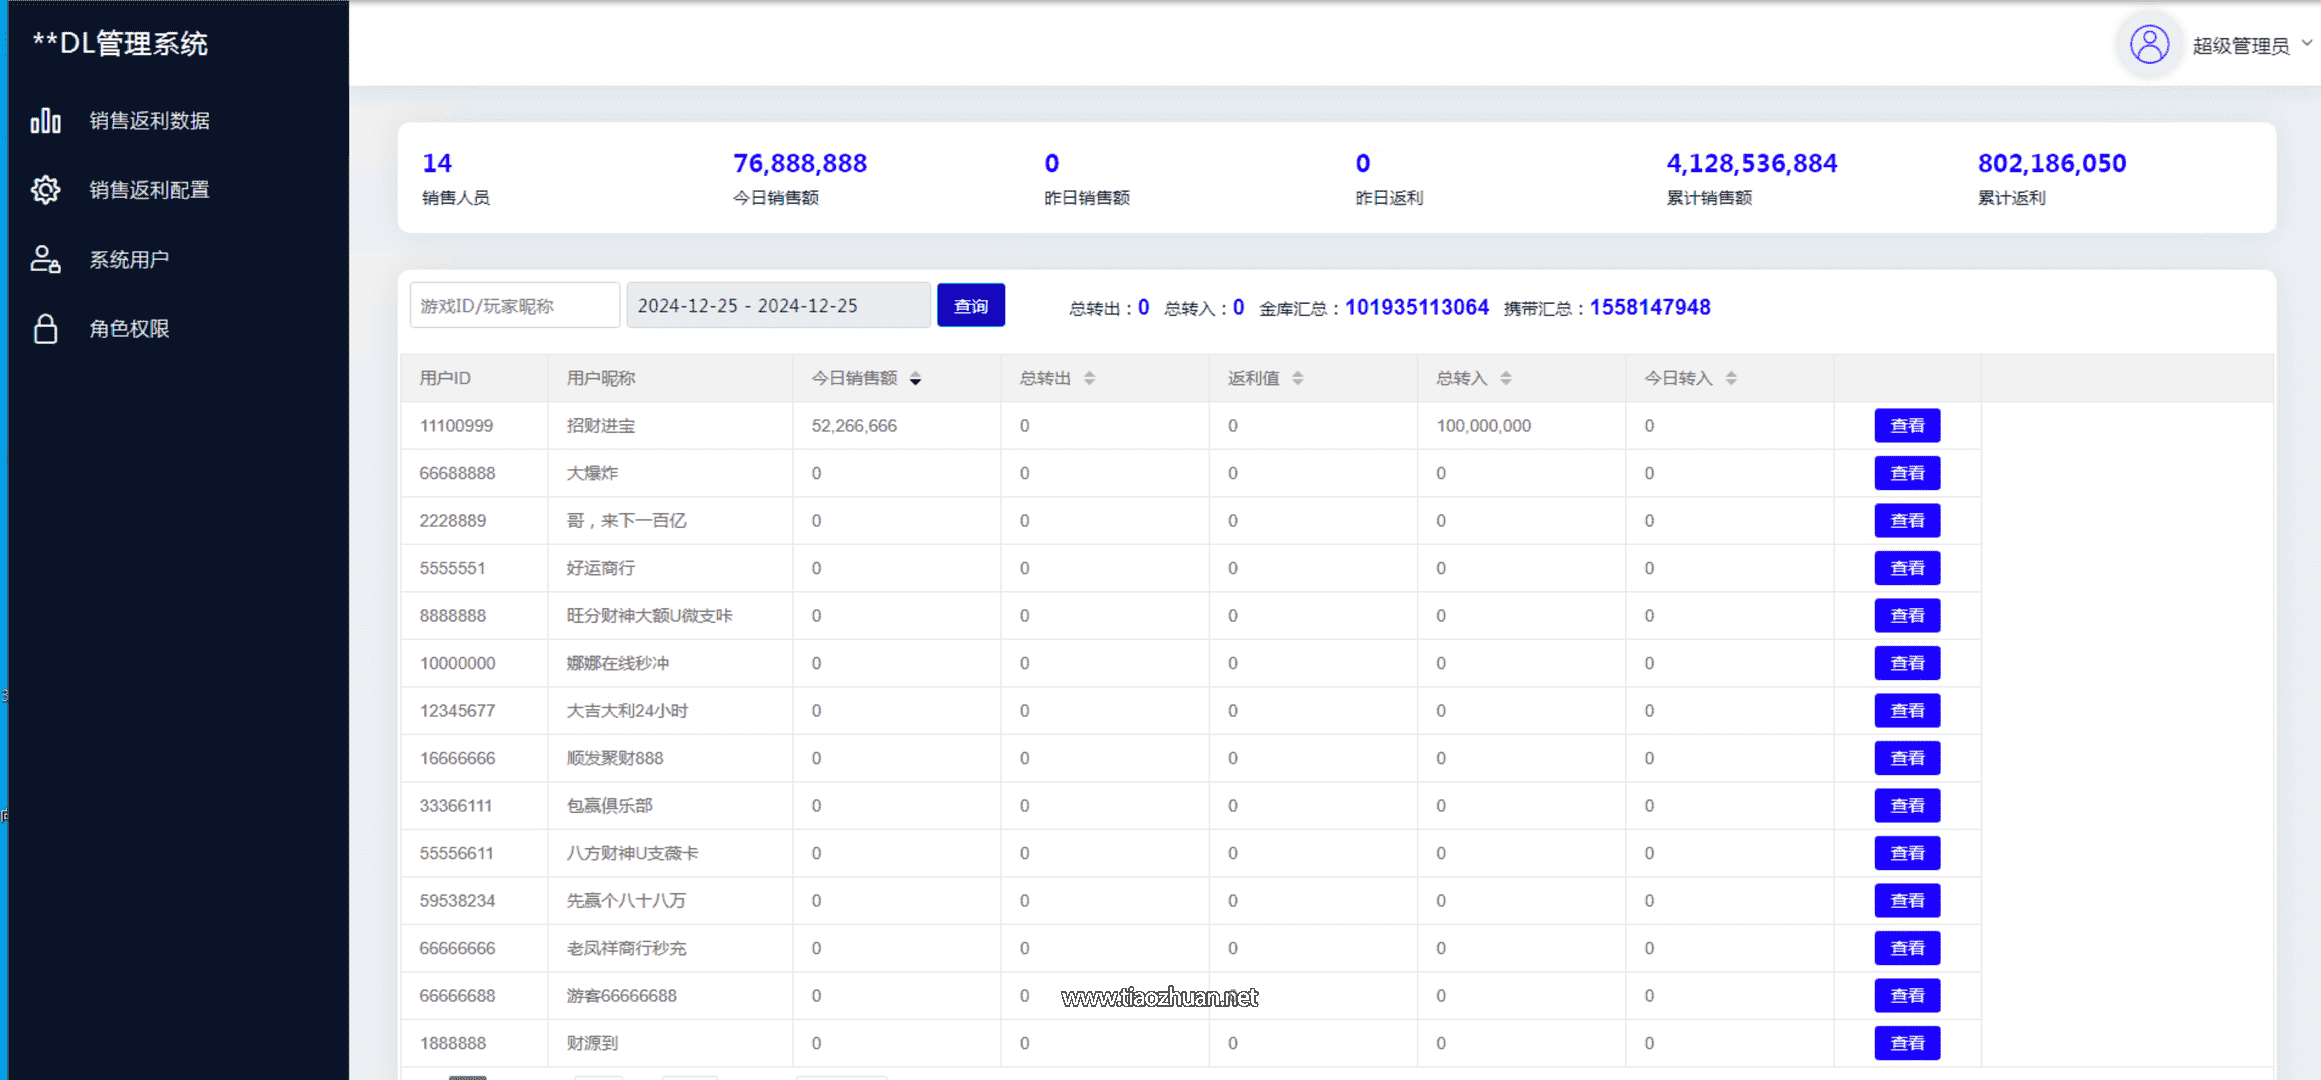Focus the 游戏ID/玩家昵称 search field
2321x1080 pixels.
point(514,306)
